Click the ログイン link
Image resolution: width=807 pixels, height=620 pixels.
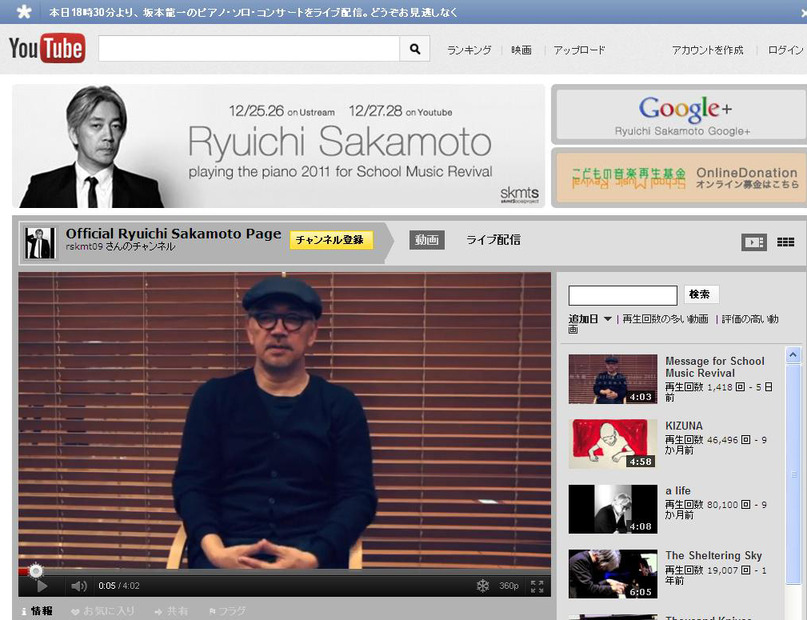point(785,50)
